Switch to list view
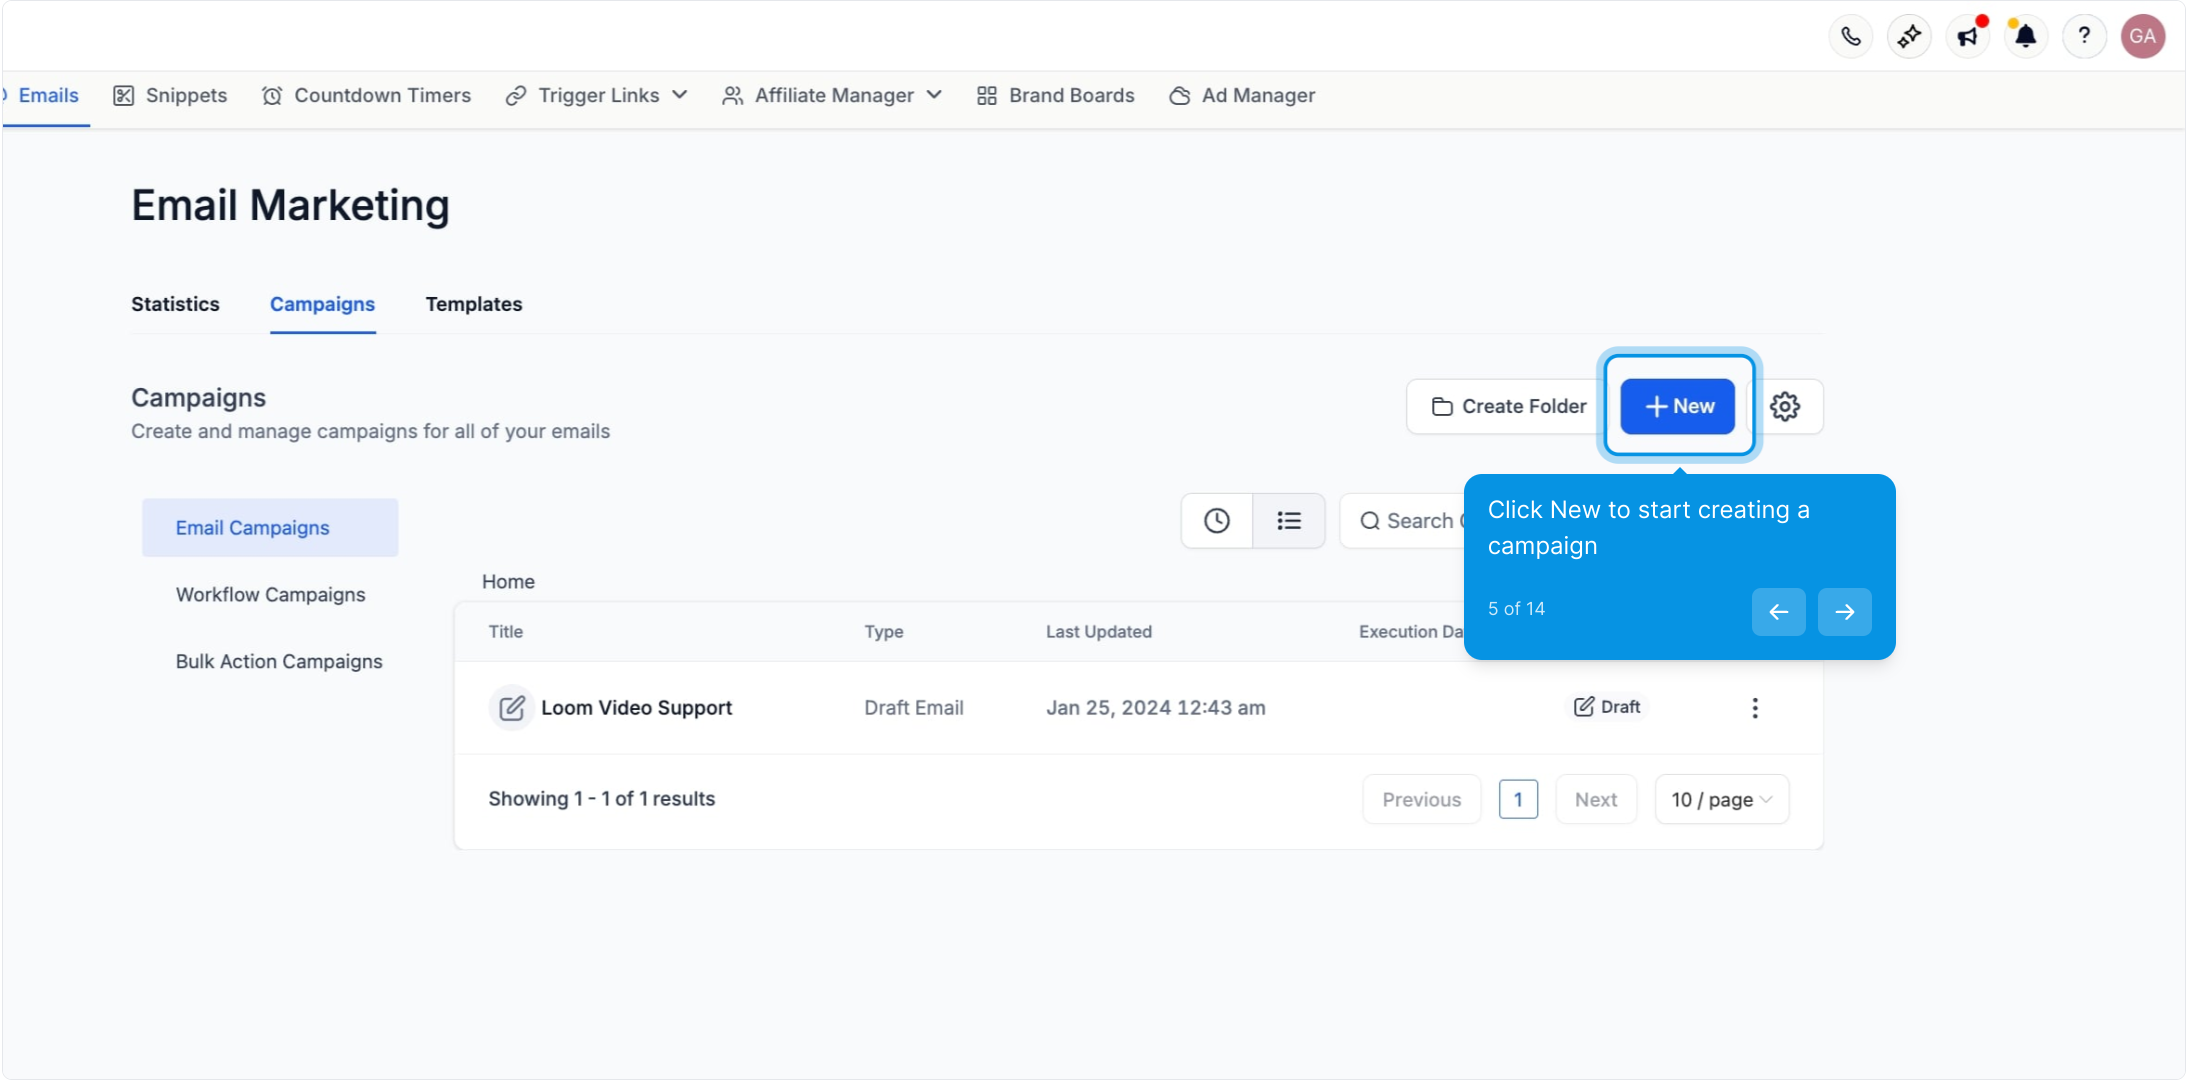The width and height of the screenshot is (2188, 1080). (1289, 521)
